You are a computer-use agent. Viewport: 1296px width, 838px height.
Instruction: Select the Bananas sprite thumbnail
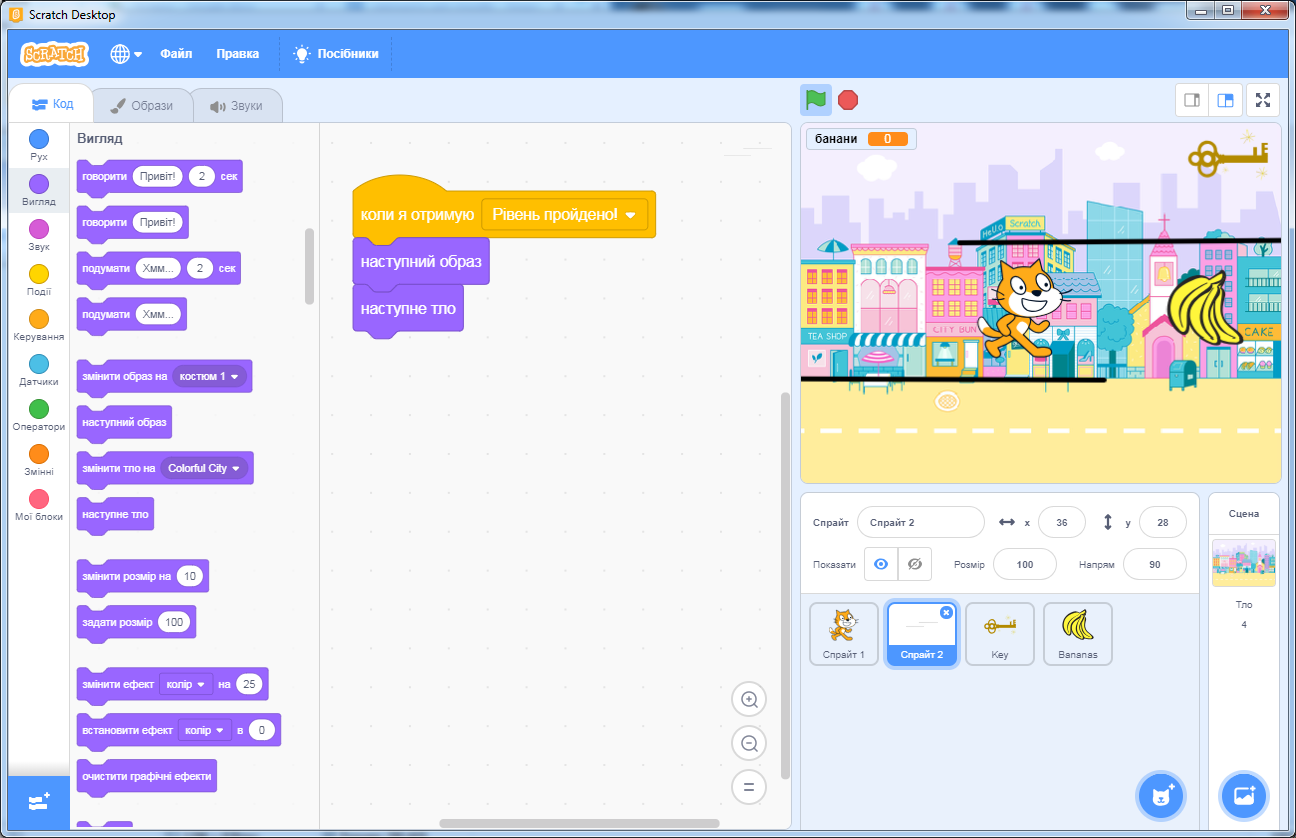click(x=1077, y=633)
